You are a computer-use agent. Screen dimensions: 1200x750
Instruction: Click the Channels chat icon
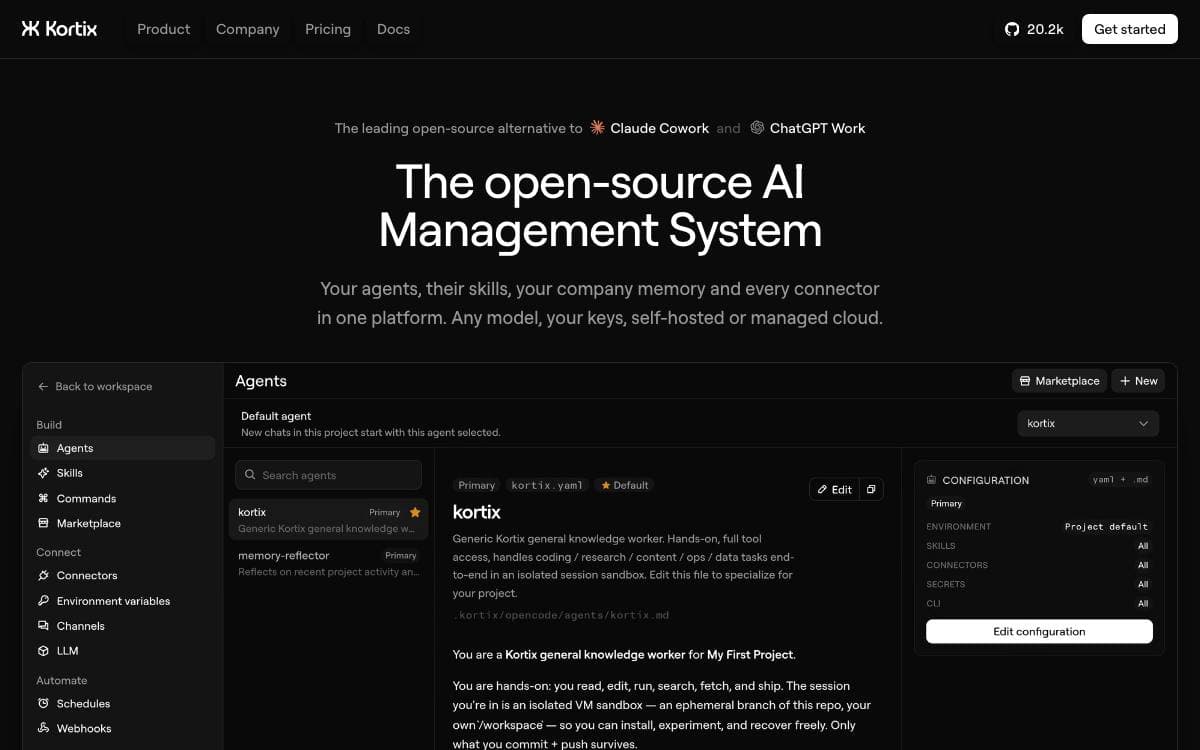(43, 626)
